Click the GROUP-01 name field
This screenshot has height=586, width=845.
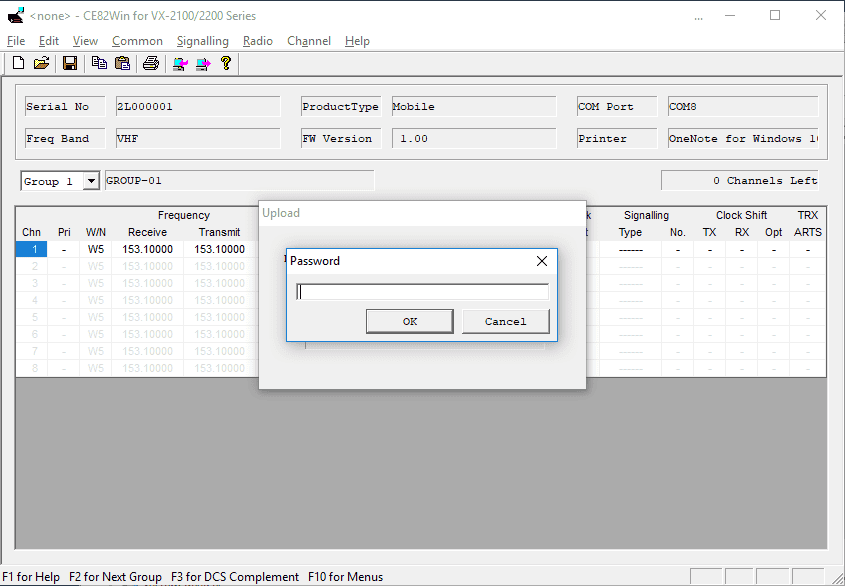point(237,181)
